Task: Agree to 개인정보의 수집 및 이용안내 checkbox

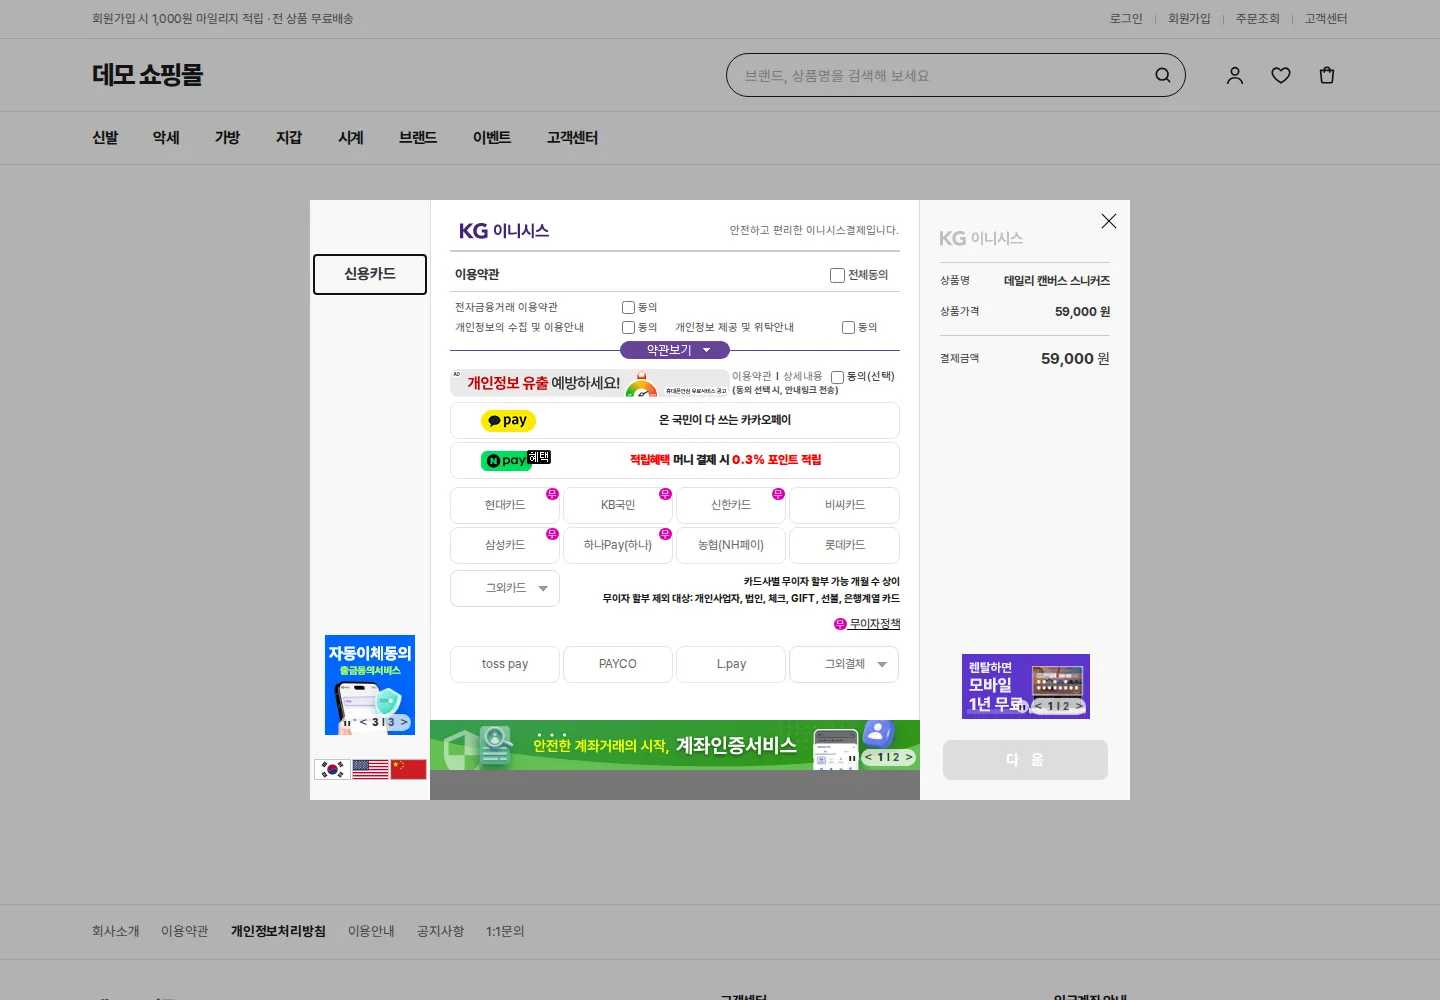Action: pos(629,328)
